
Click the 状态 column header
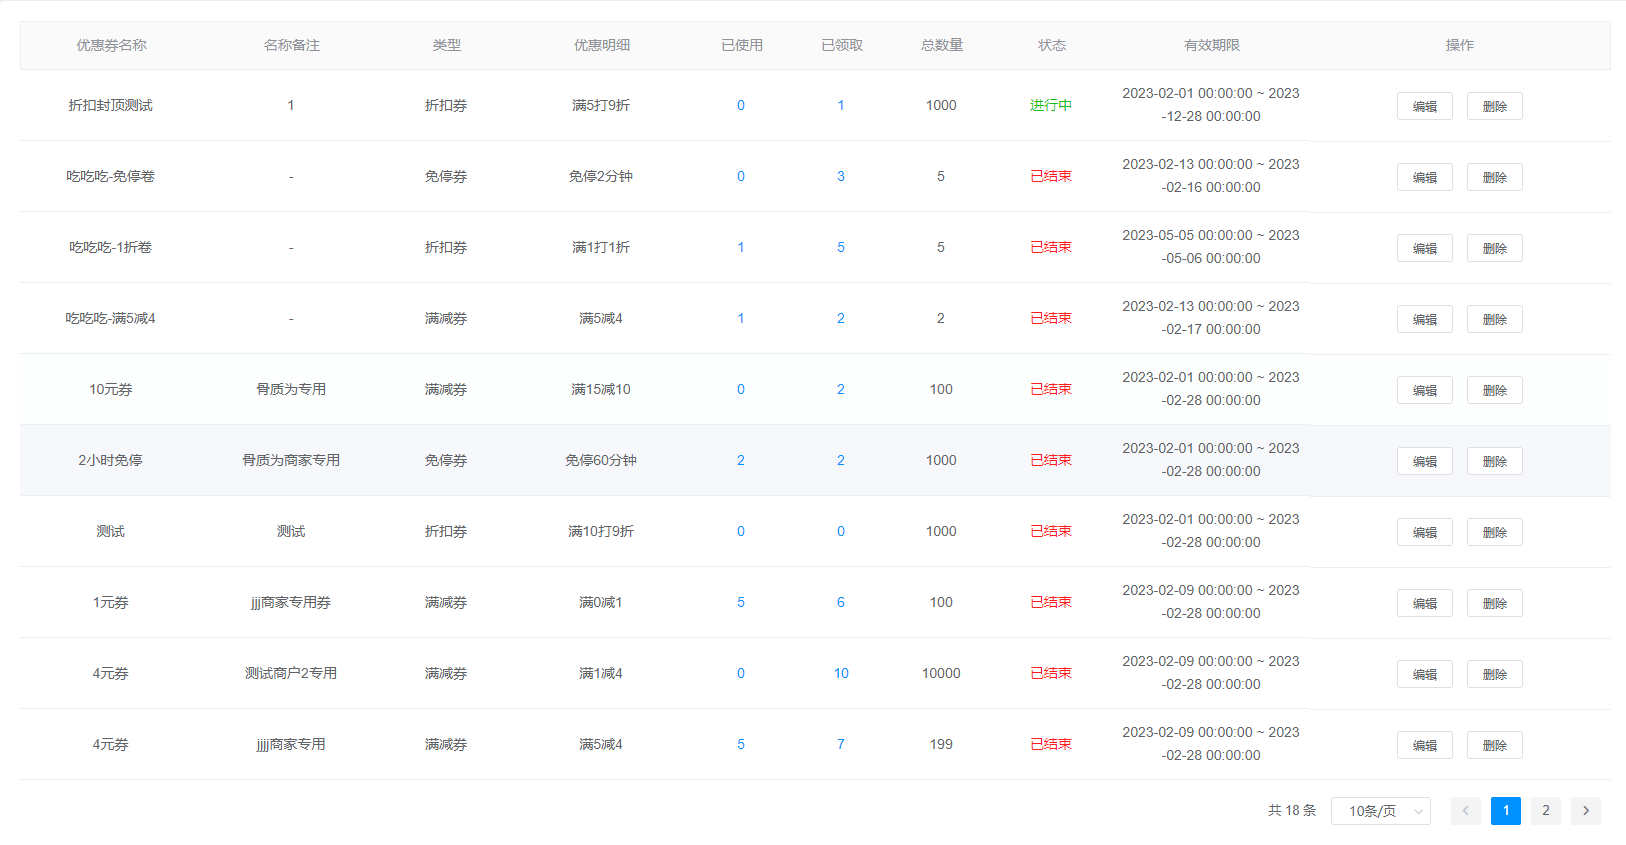click(1051, 45)
